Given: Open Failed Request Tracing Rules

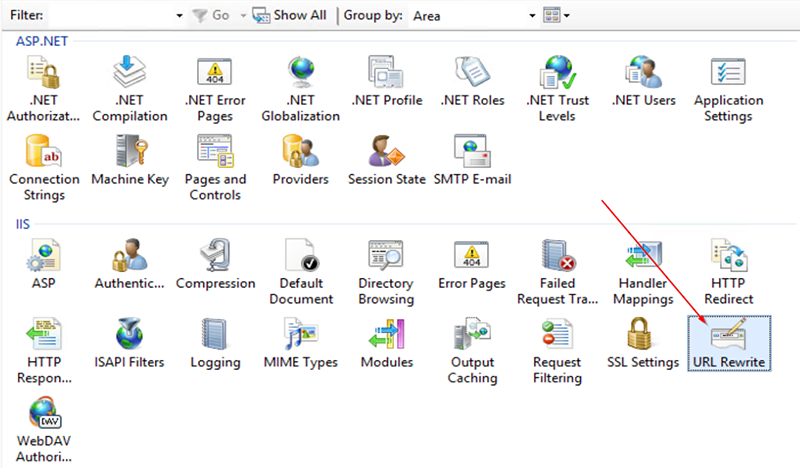Looking at the screenshot, I should (557, 272).
